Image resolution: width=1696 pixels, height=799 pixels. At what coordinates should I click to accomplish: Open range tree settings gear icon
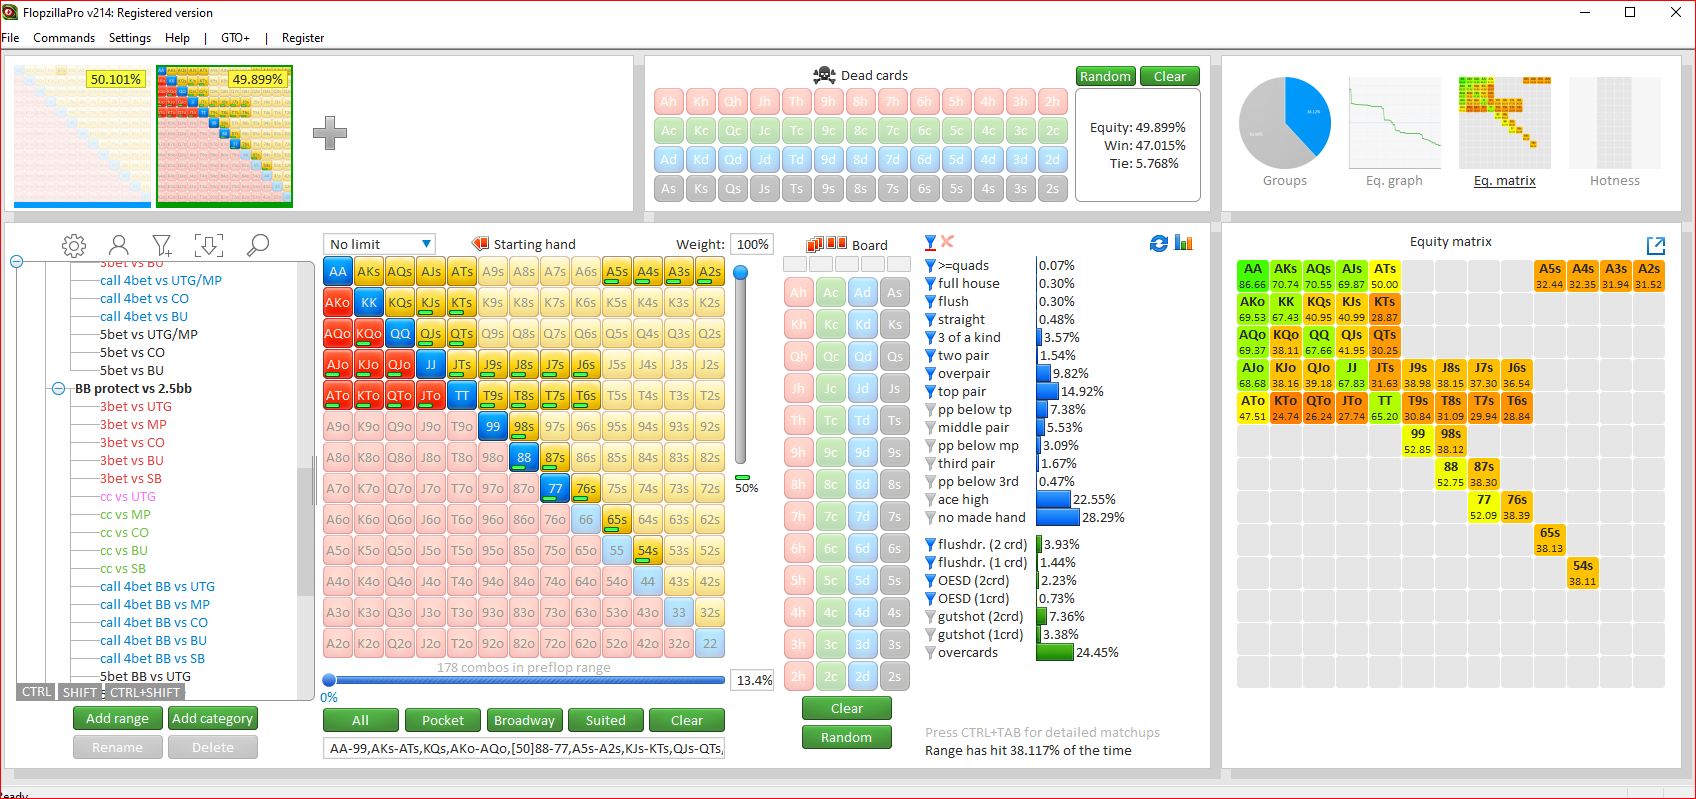click(73, 245)
